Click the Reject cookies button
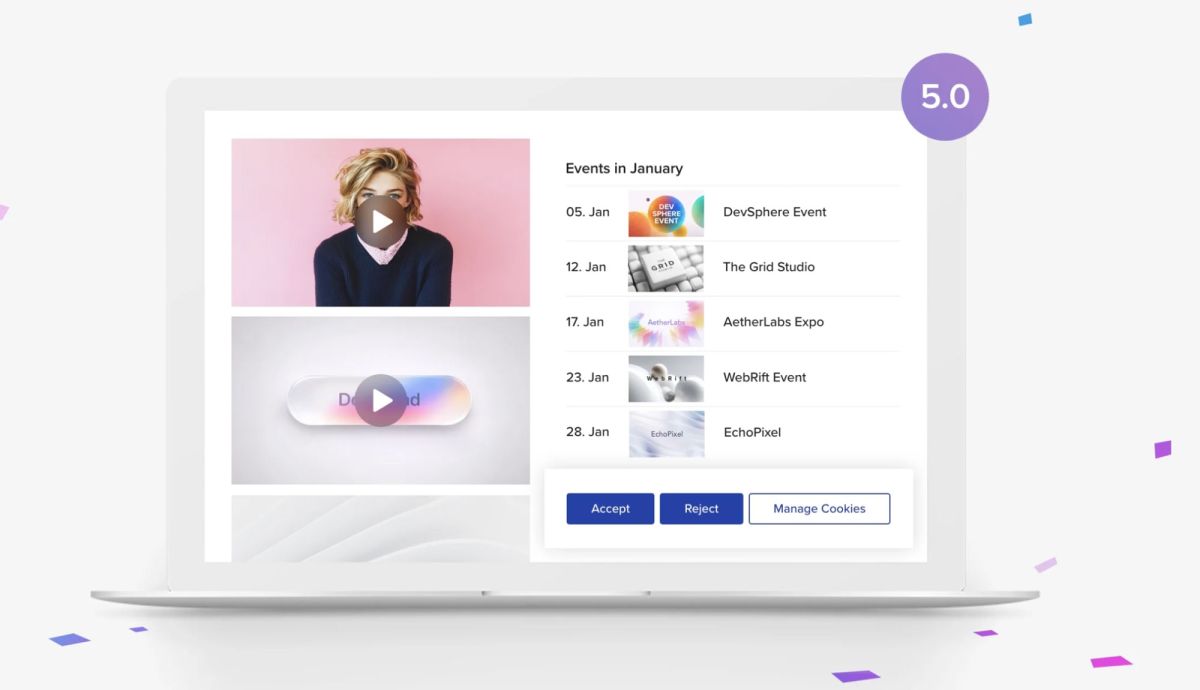 701,508
